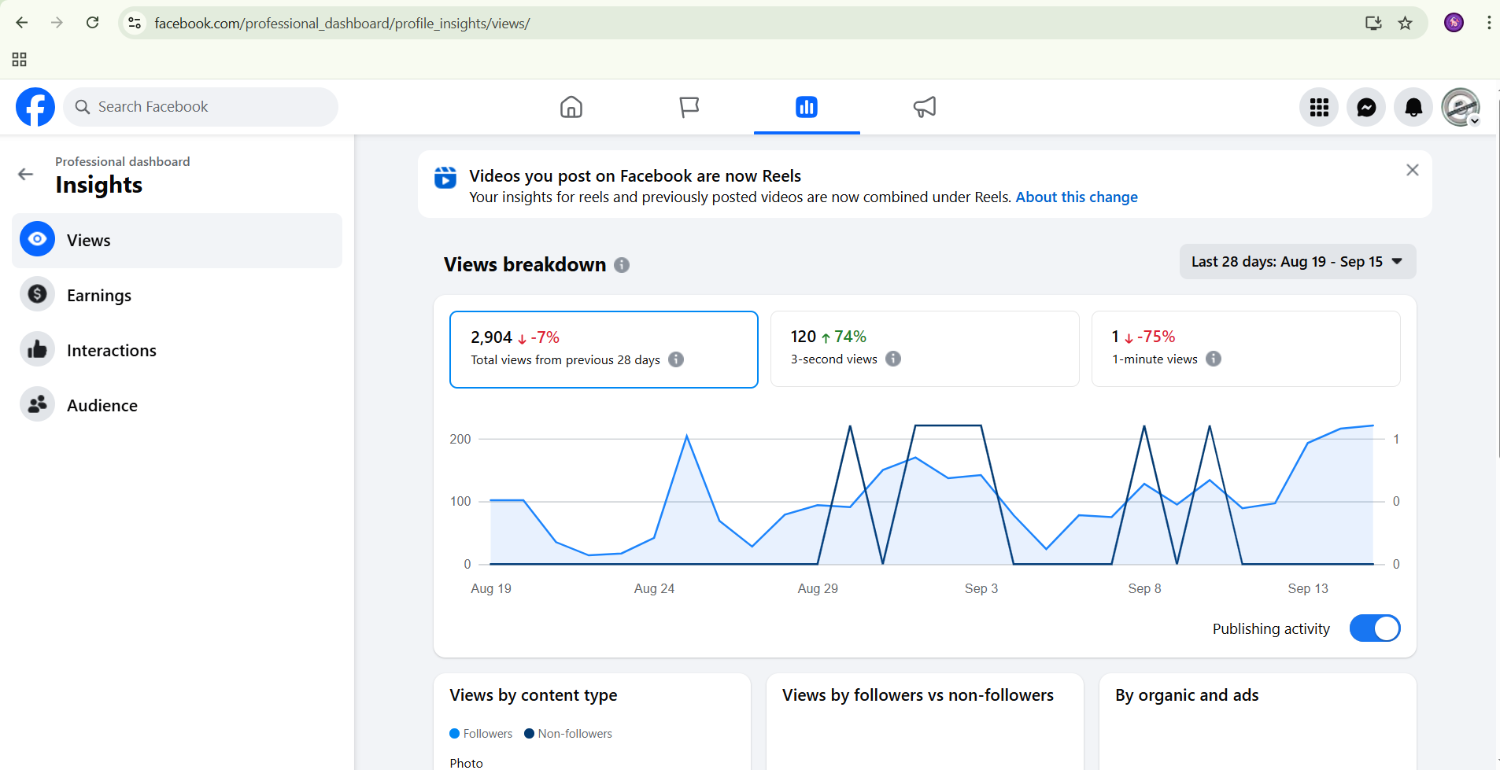Screen dimensions: 1500x770
Task: Open the Ads megaphone icon
Action: pyautogui.click(x=925, y=107)
